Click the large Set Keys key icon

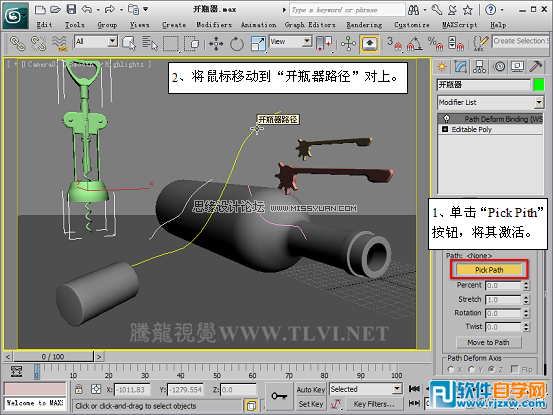tap(279, 396)
